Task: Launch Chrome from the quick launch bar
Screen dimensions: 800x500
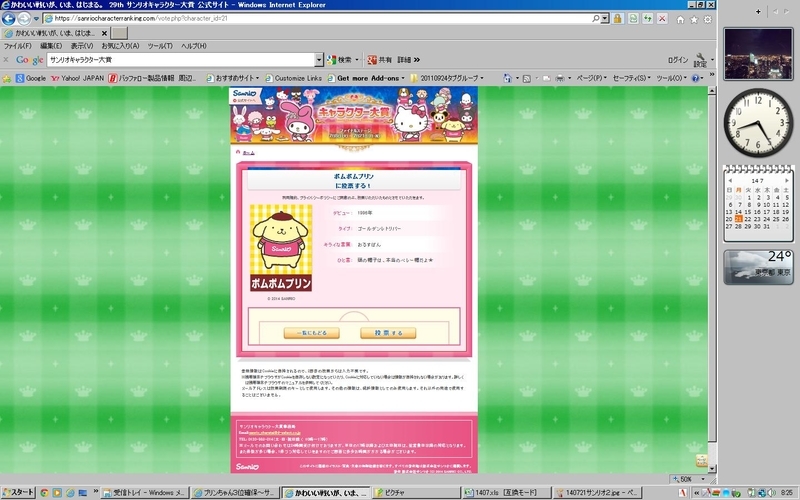Action: [44, 493]
